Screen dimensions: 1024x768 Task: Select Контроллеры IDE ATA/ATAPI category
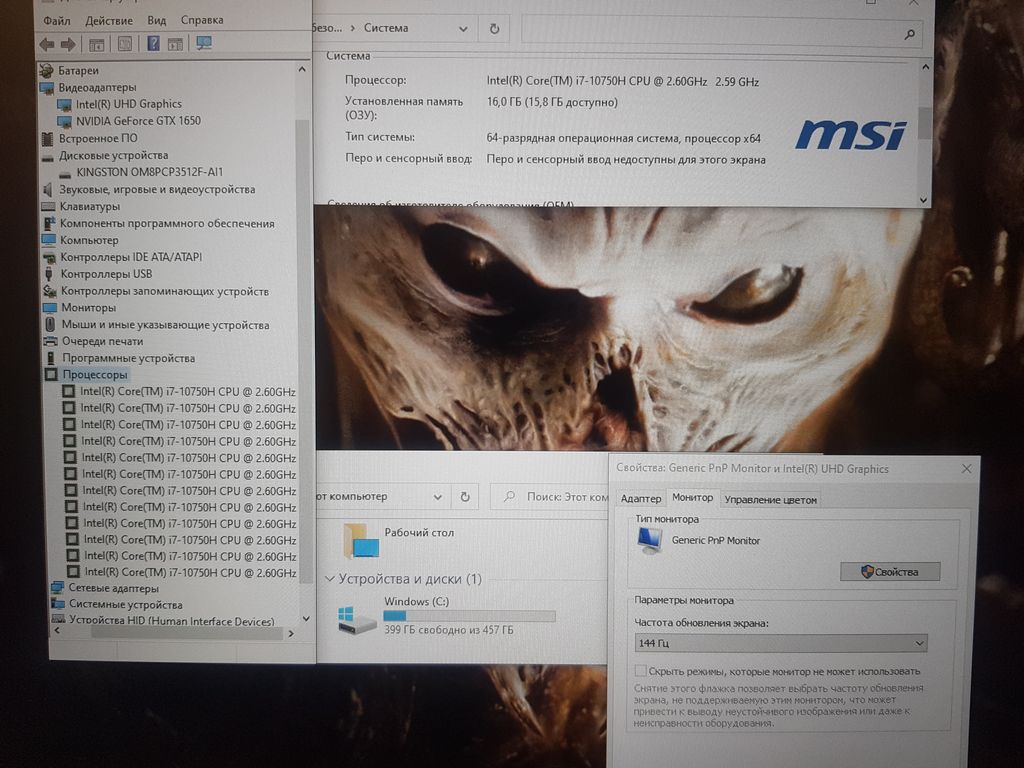click(x=131, y=257)
